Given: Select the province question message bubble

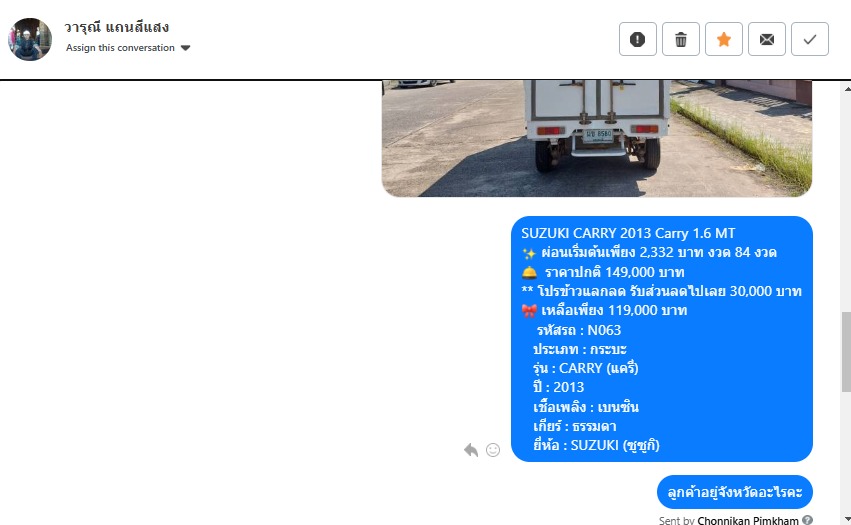Looking at the screenshot, I should pyautogui.click(x=735, y=492).
